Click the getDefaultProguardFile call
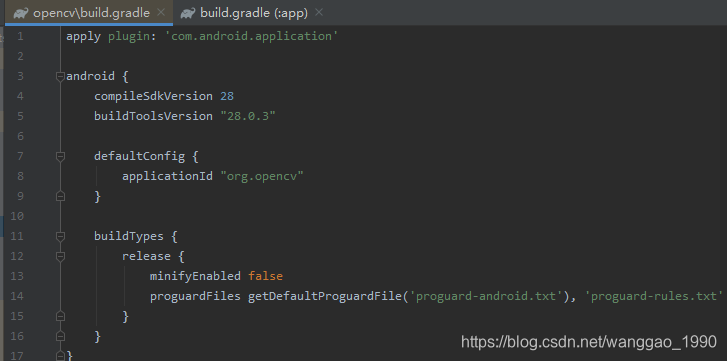Image resolution: width=727 pixels, height=361 pixels. 325,296
